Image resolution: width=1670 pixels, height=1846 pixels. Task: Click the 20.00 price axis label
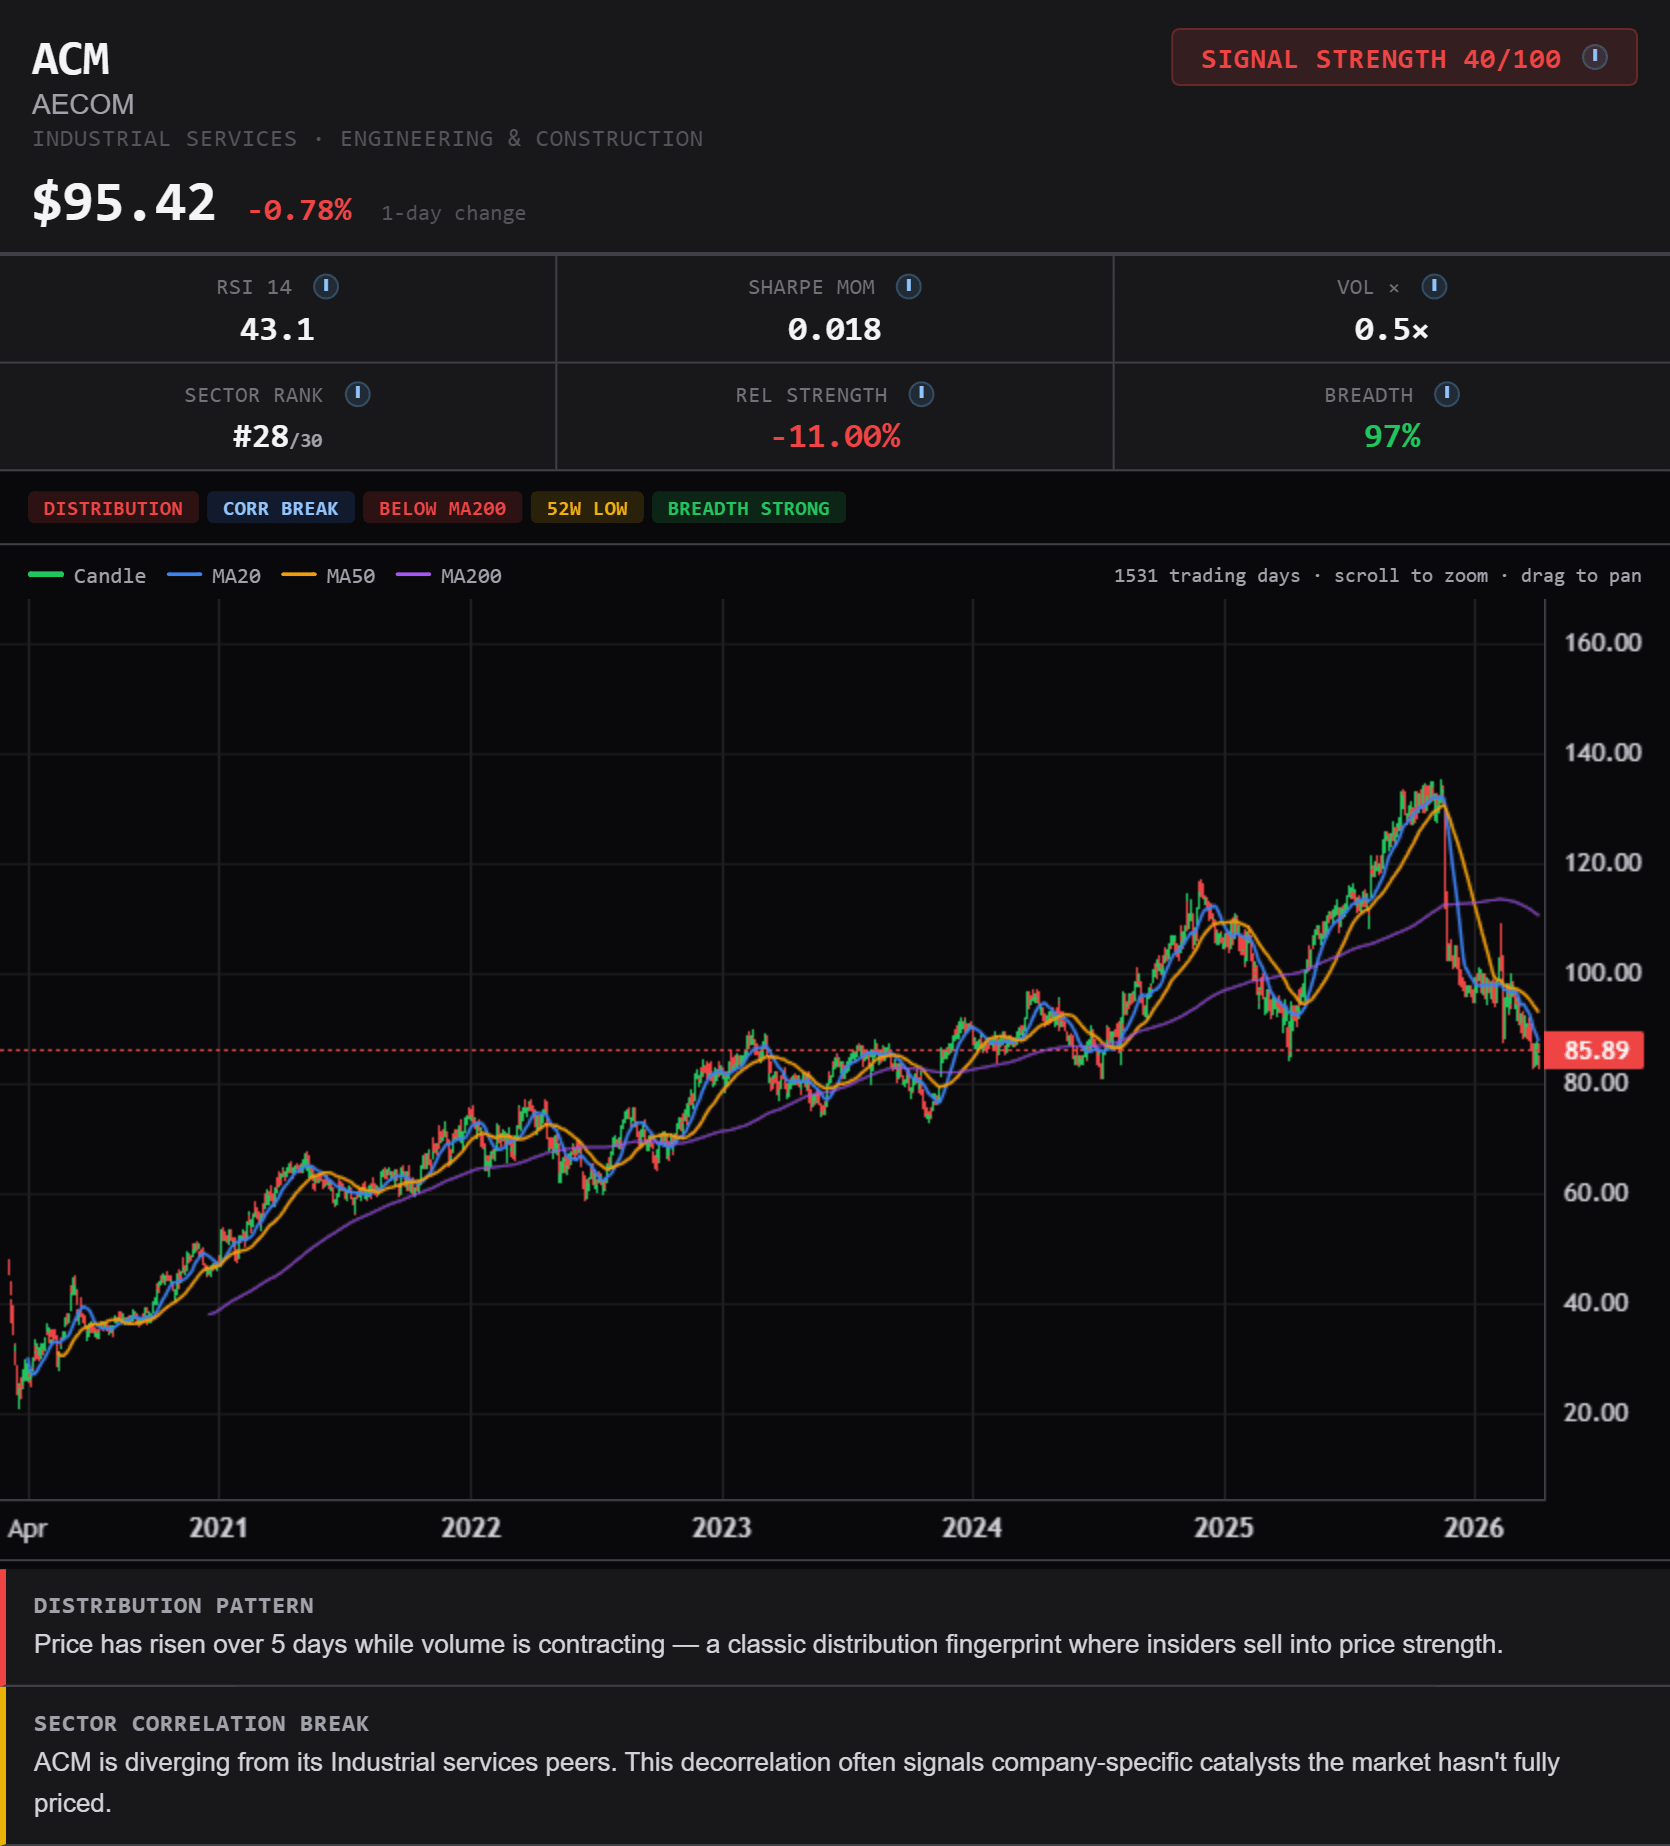coord(1596,1412)
